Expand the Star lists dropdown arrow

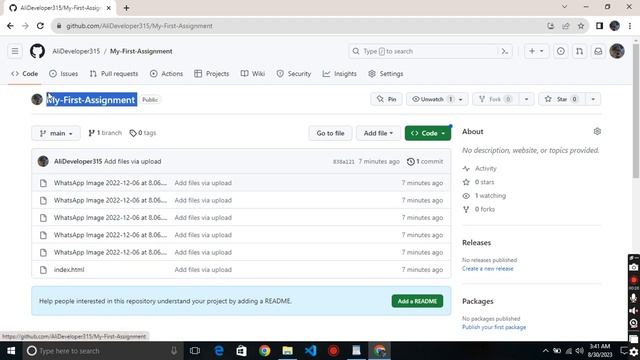tap(593, 99)
